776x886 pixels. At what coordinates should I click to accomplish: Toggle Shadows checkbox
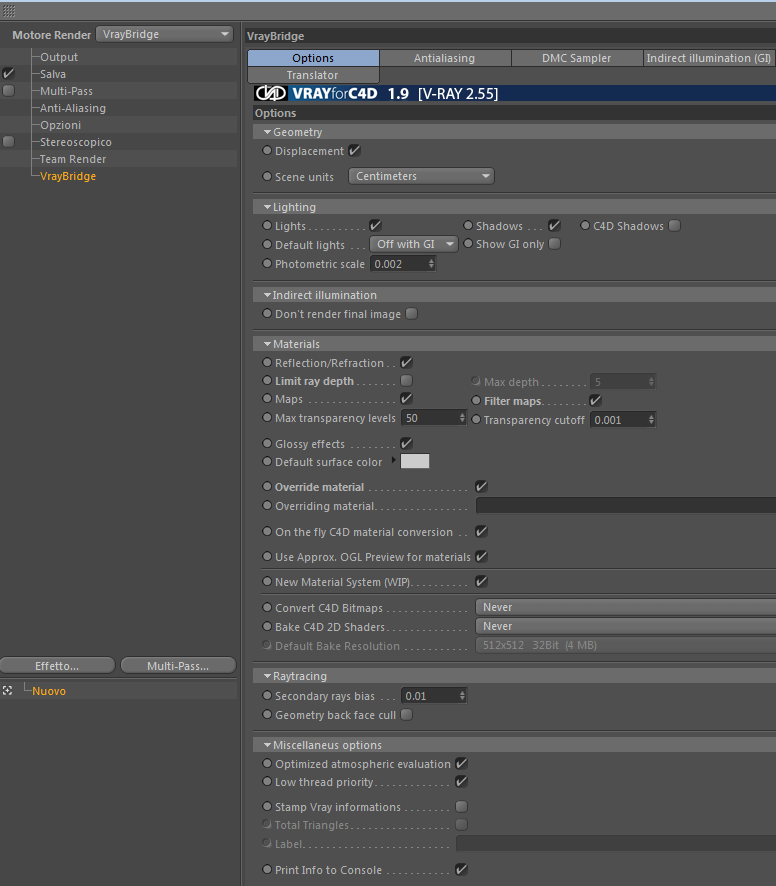click(554, 225)
